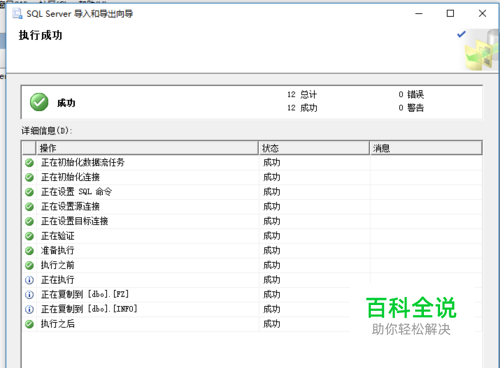This screenshot has height=368, width=500.
Task: Close the SQL Server wizard window
Action: click(x=482, y=14)
